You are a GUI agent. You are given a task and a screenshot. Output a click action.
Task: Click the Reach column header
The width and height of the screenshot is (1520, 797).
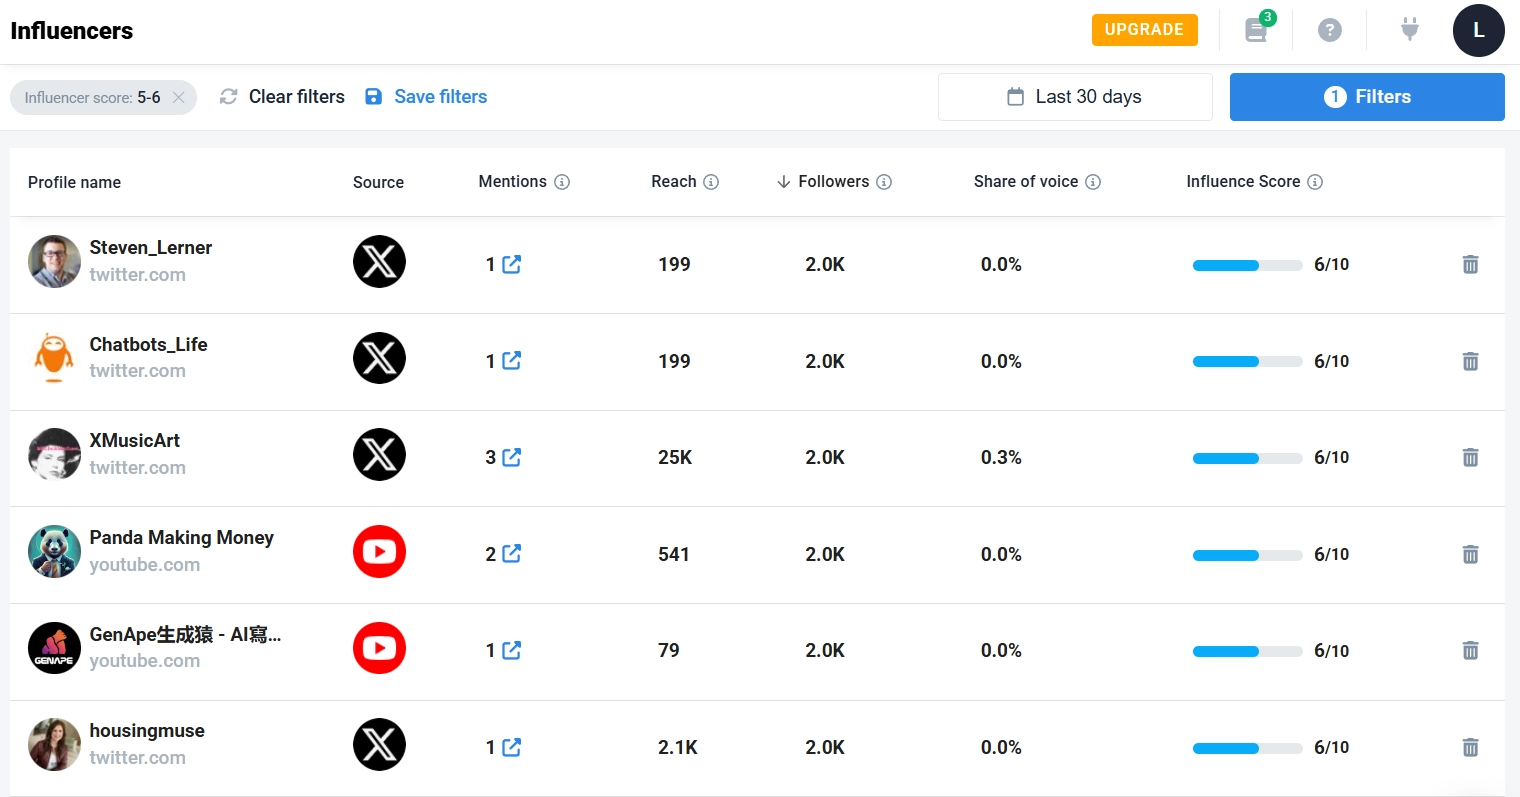click(x=673, y=182)
